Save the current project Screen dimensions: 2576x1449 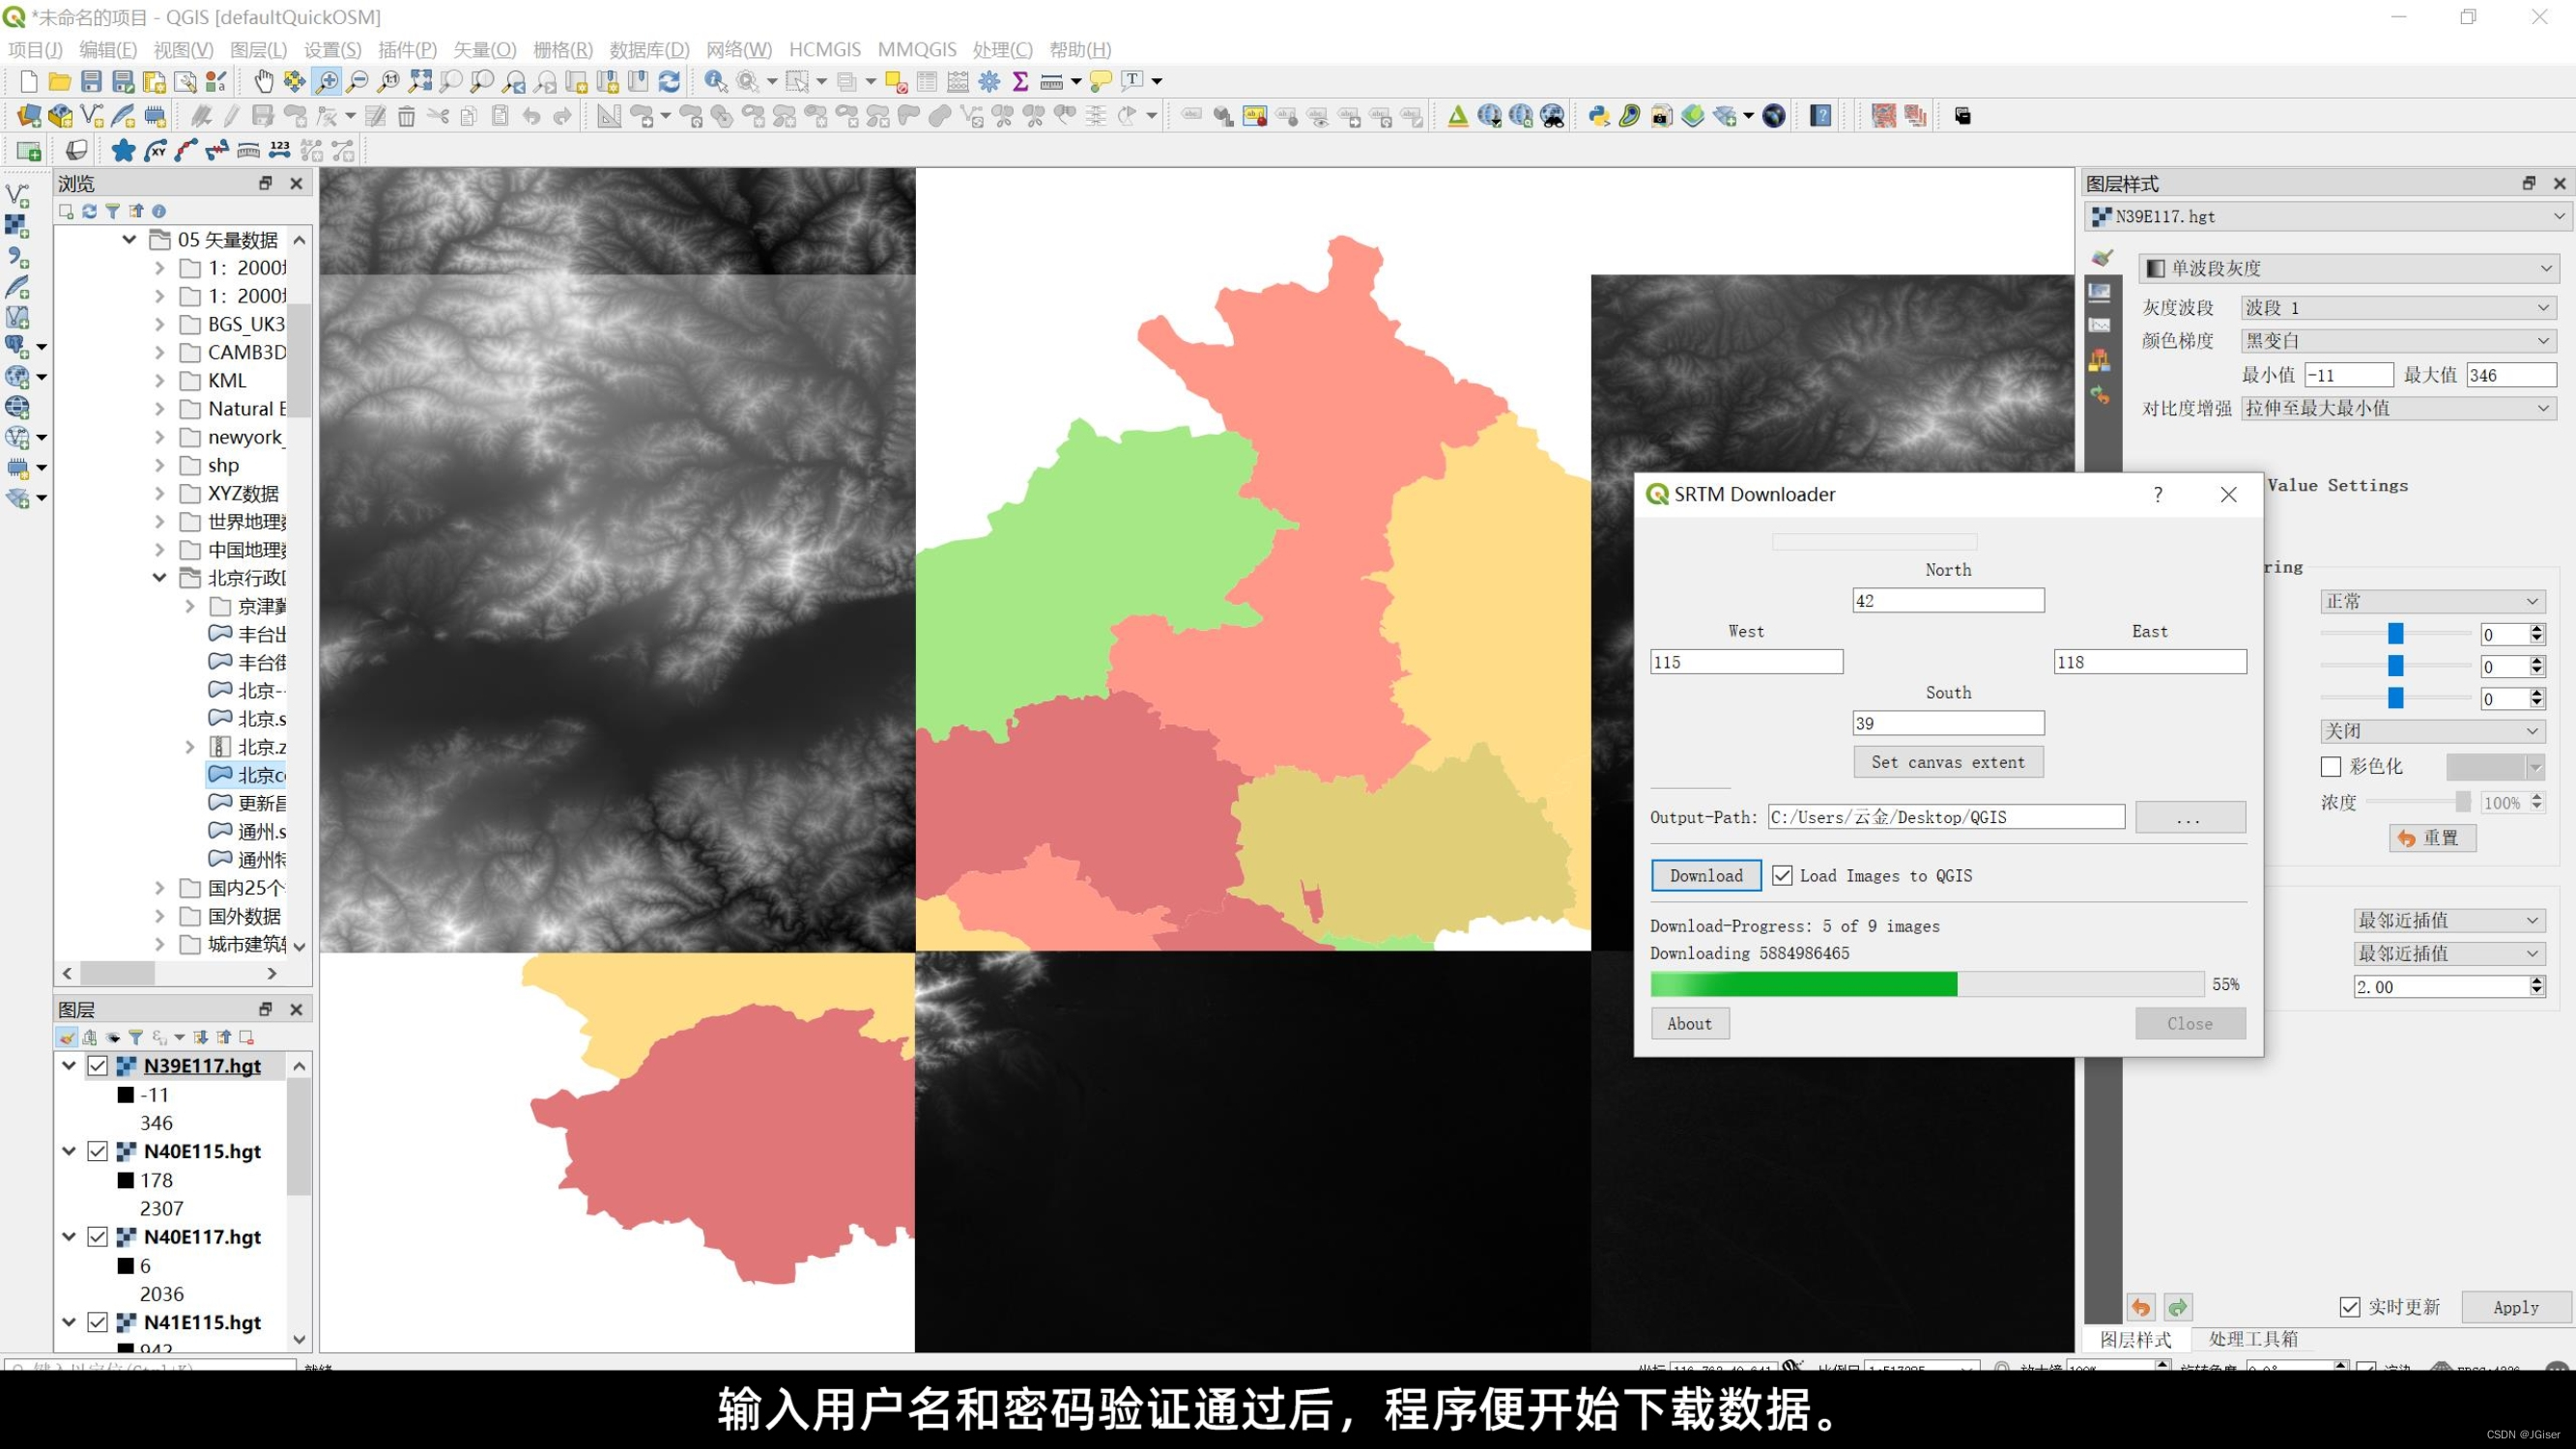91,81
